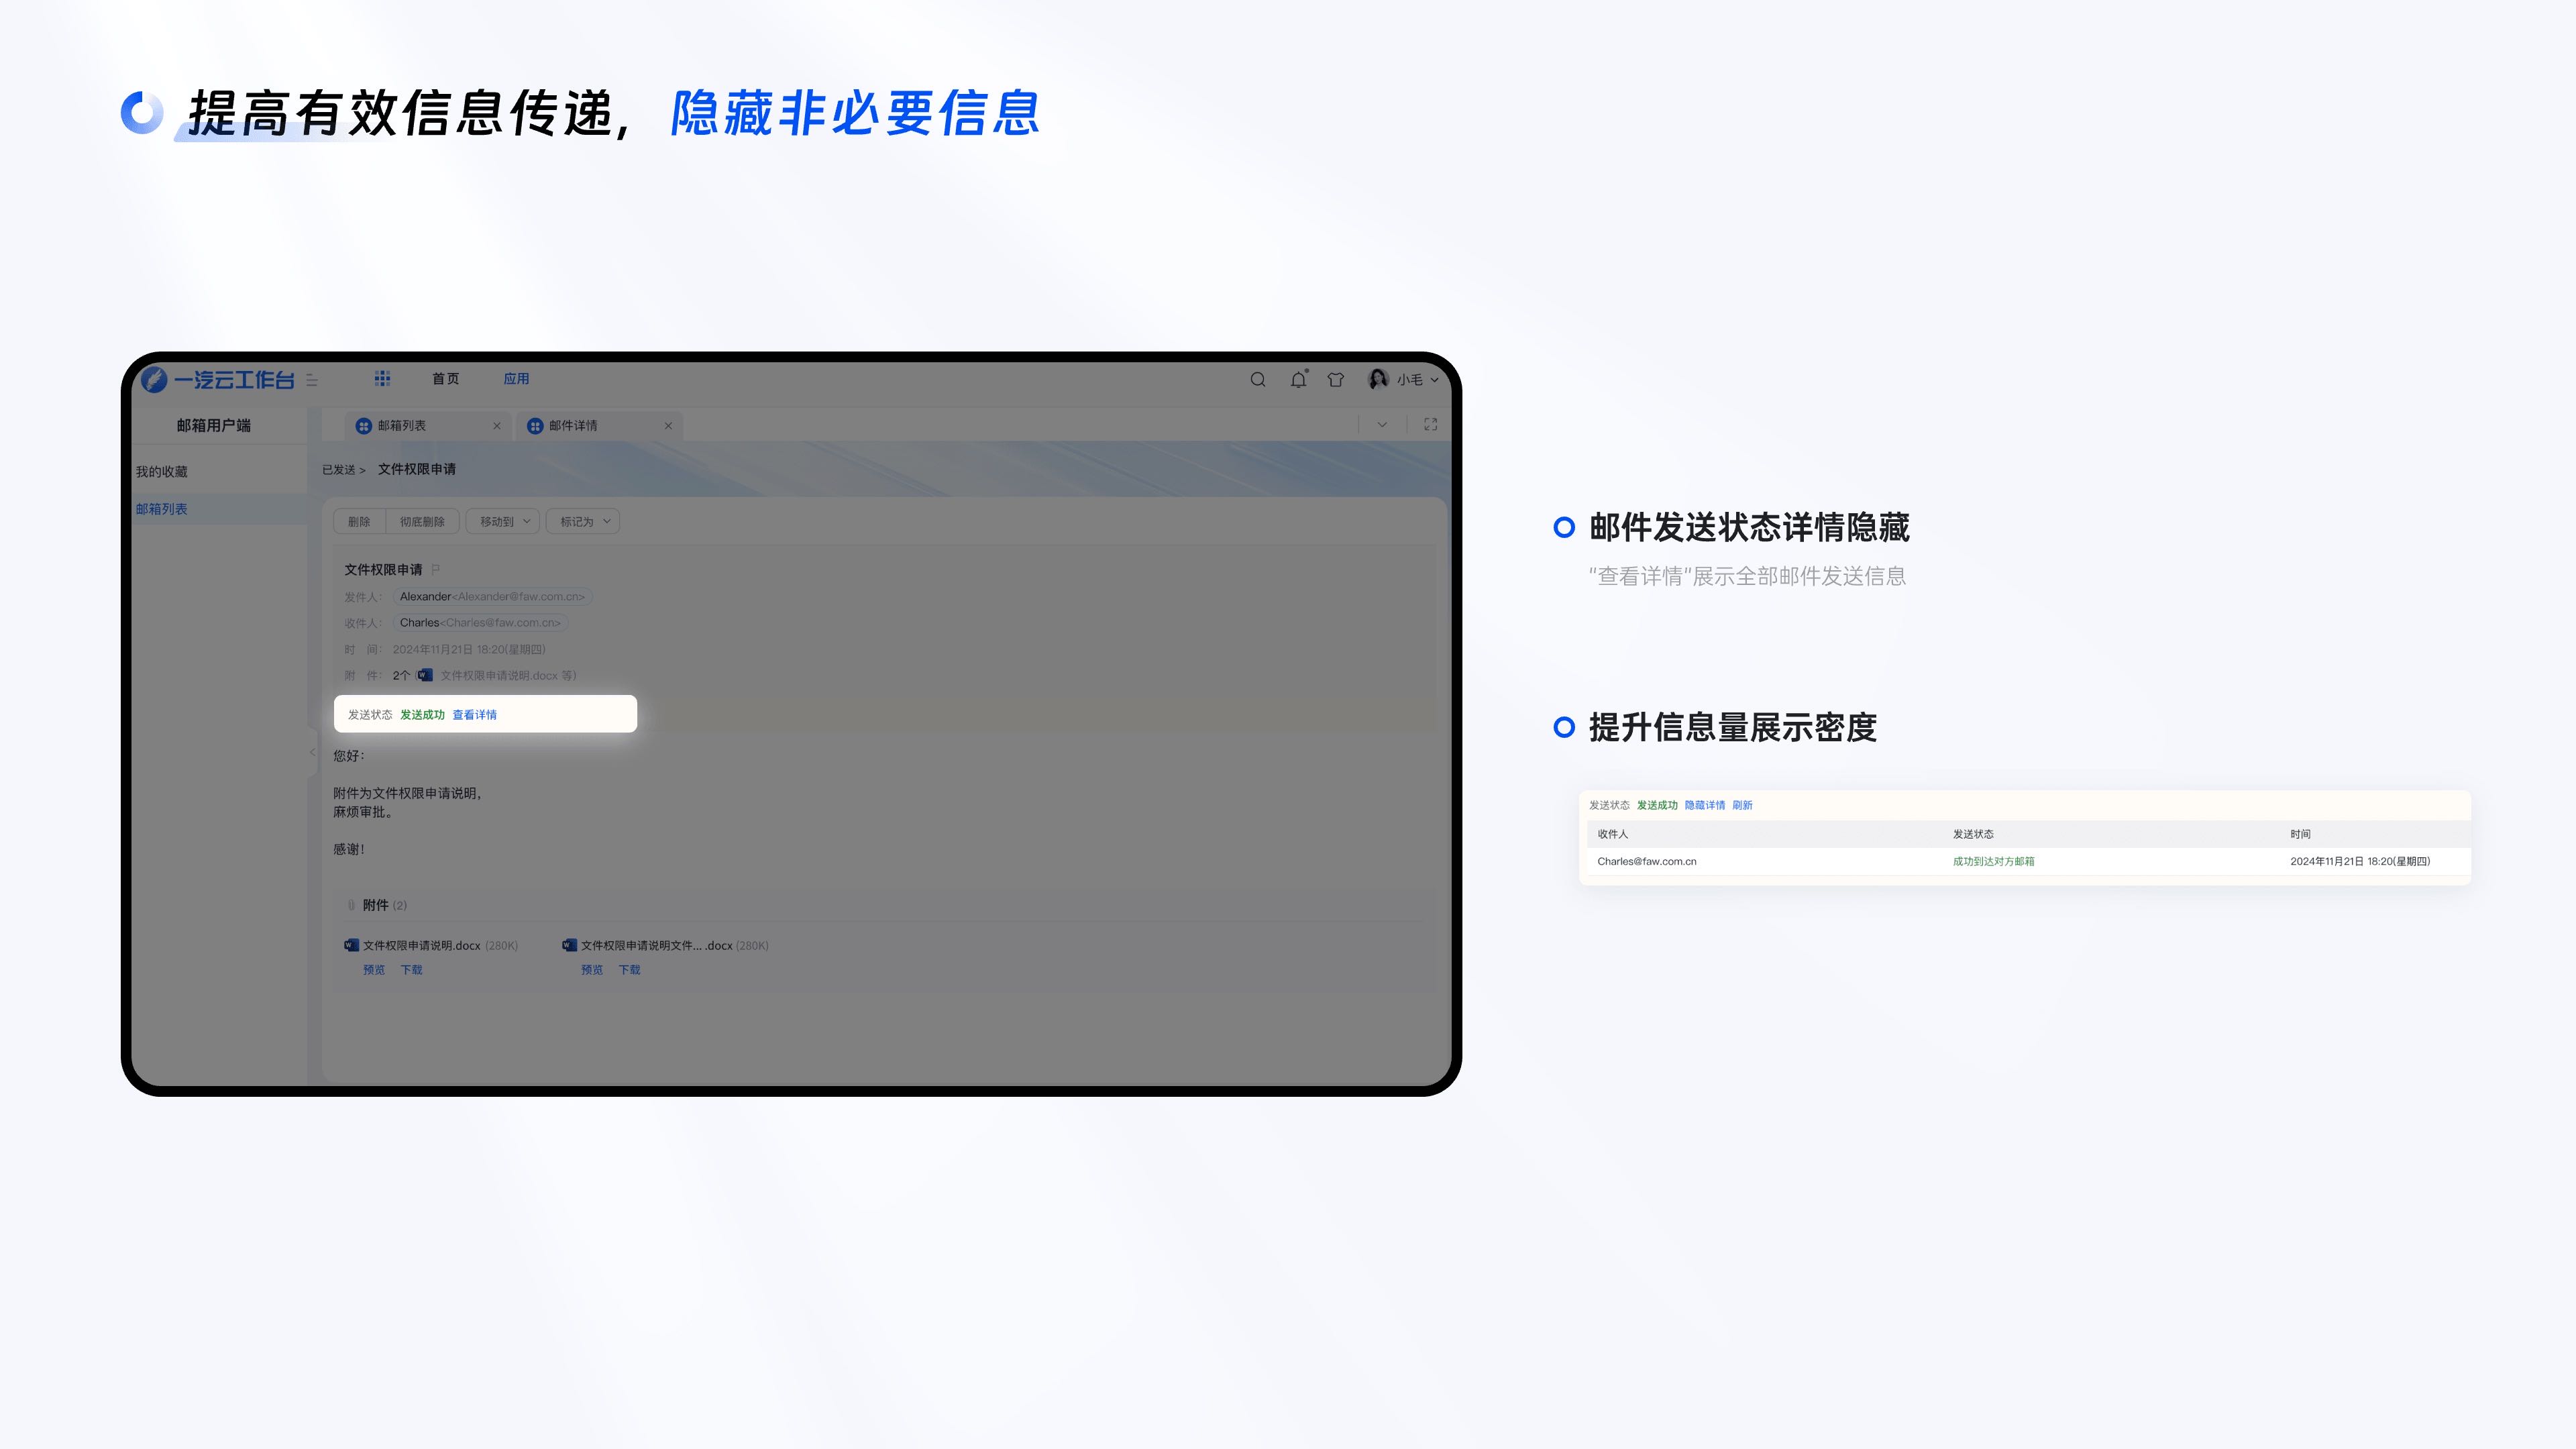The height and width of the screenshot is (1449, 2576).
Task: Click the search magnifier icon
Action: [x=1258, y=379]
